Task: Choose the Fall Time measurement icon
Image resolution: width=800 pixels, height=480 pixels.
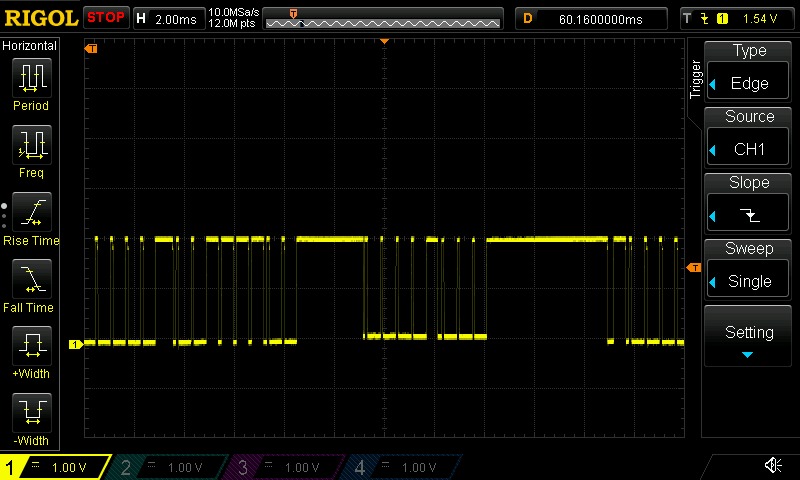Action: [x=30, y=280]
